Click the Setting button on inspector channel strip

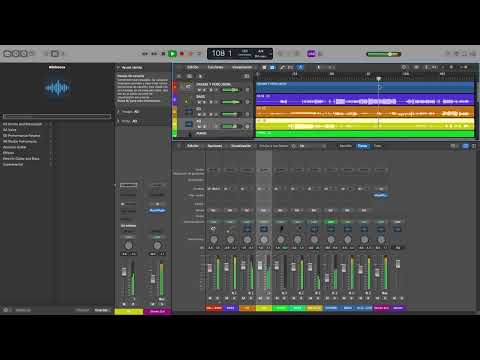point(128,185)
